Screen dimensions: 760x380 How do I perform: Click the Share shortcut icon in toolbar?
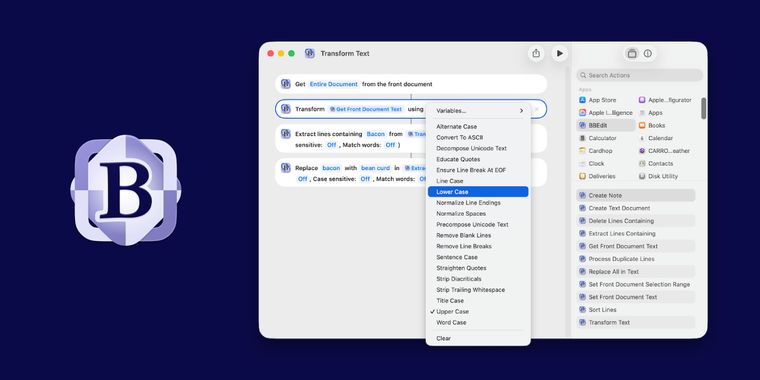(x=536, y=53)
